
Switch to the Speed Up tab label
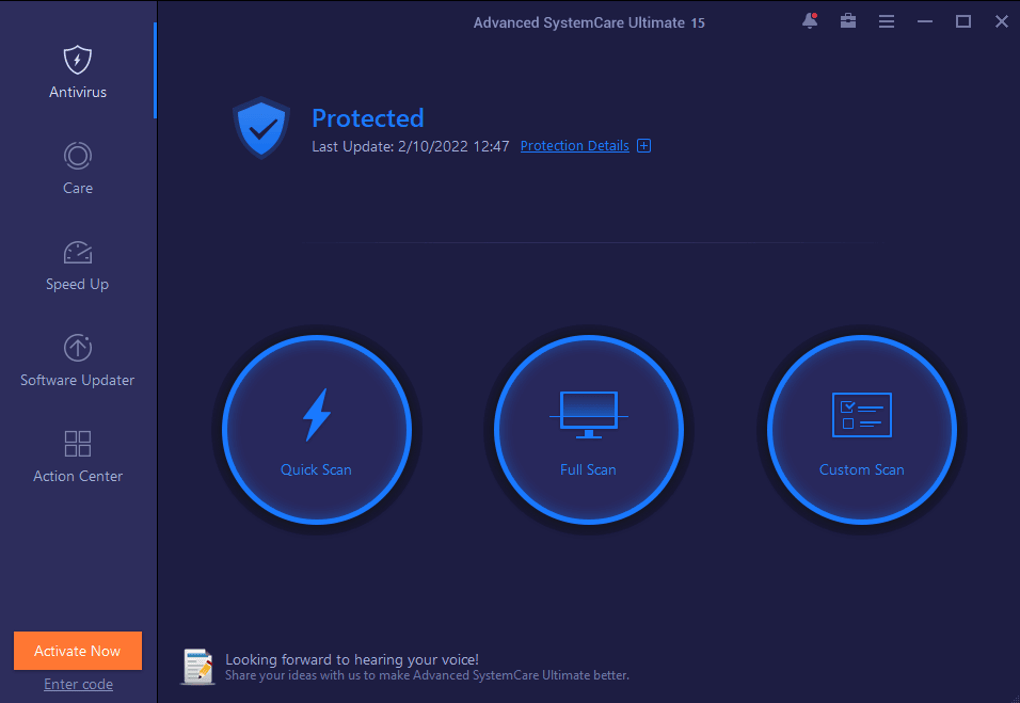77,284
